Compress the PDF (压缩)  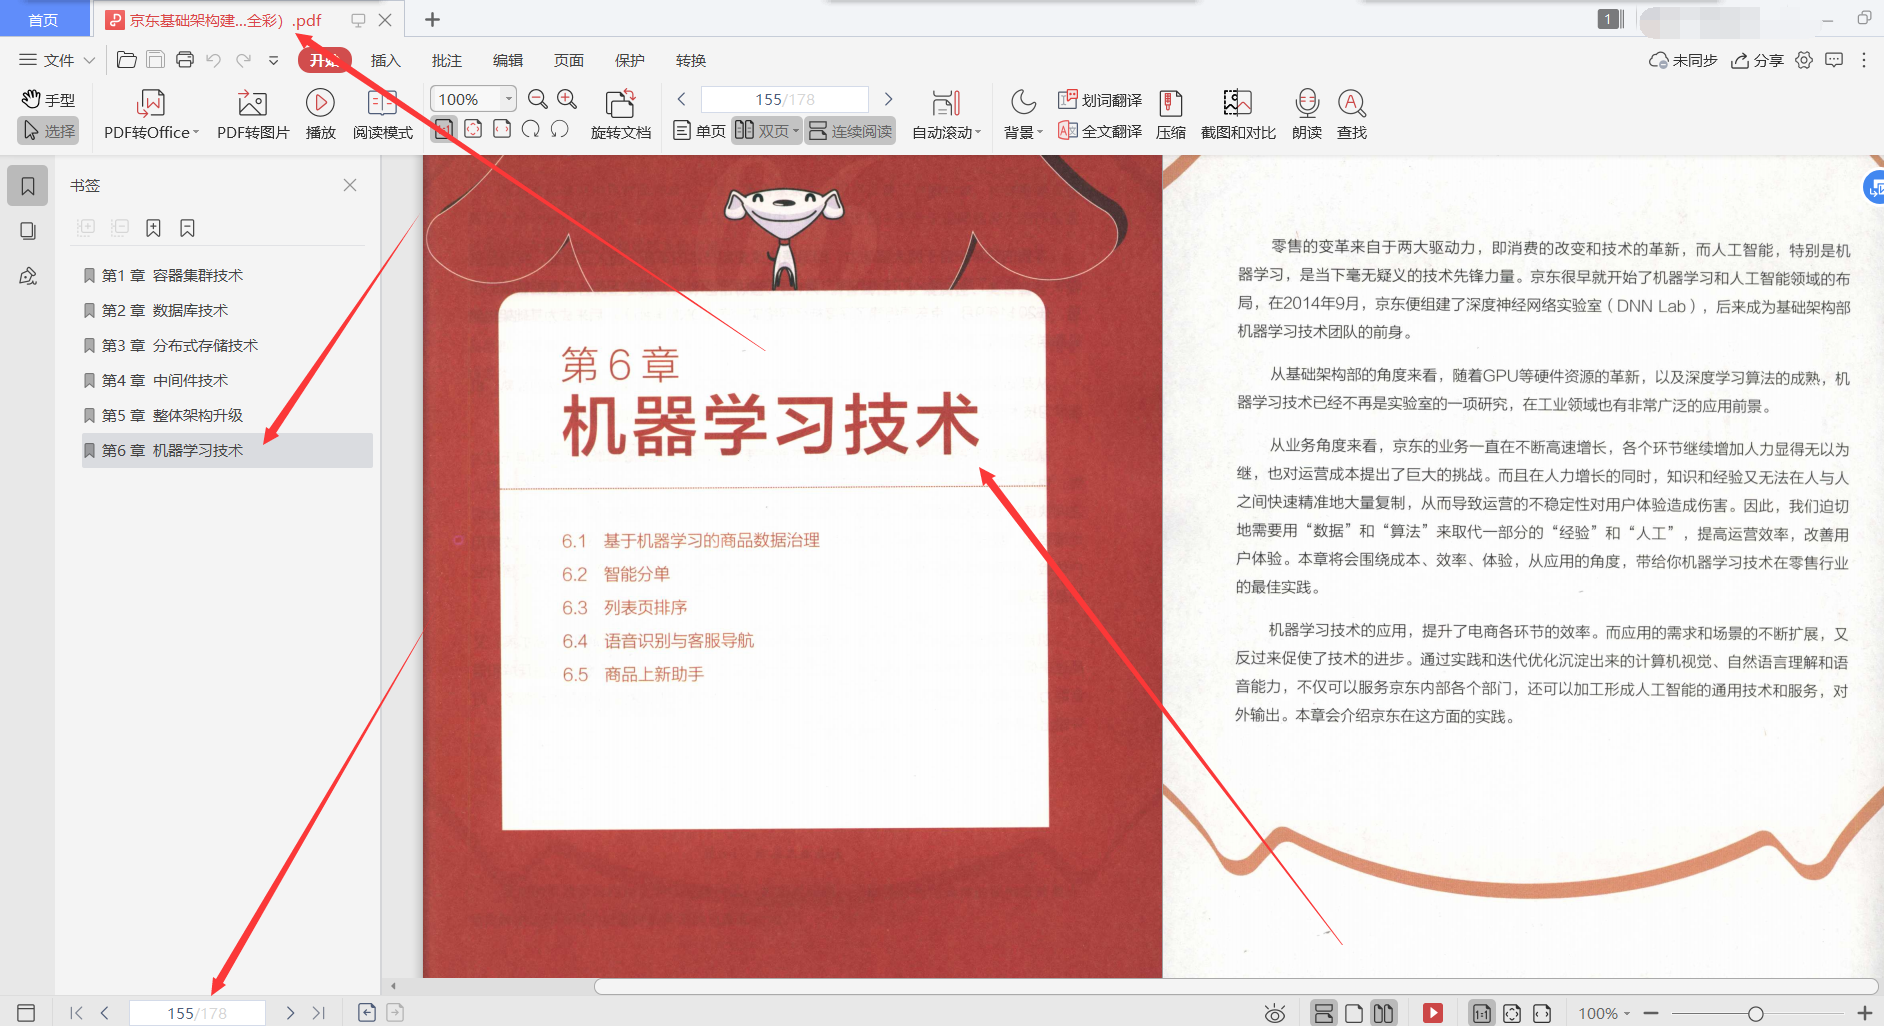[x=1171, y=115]
